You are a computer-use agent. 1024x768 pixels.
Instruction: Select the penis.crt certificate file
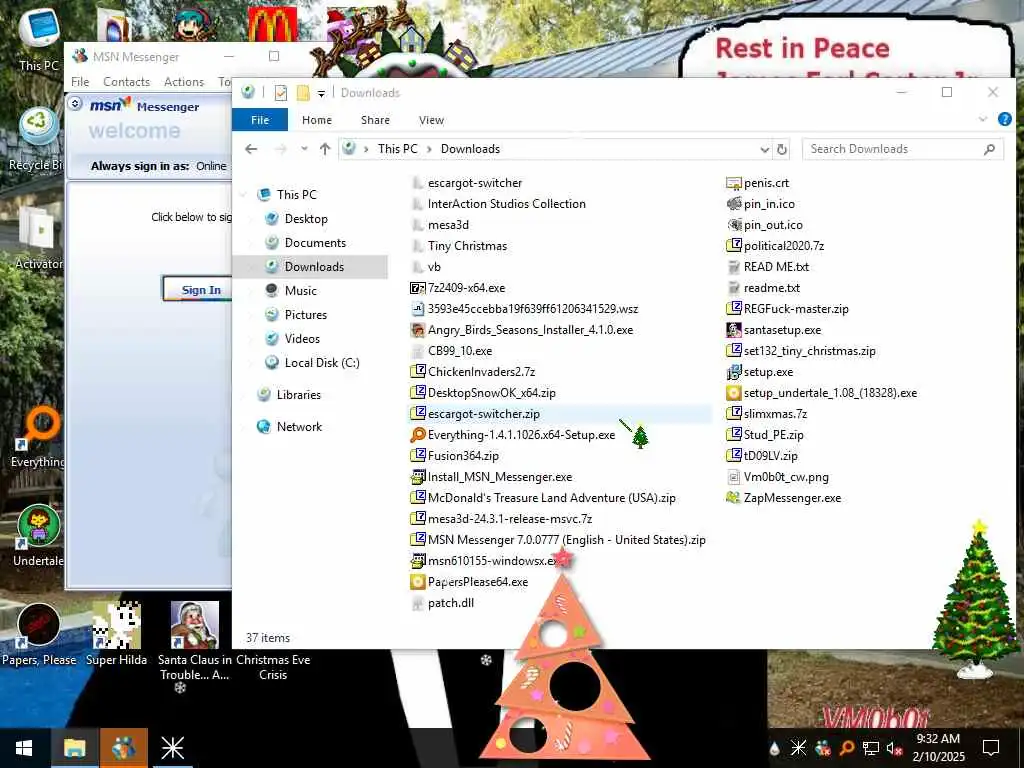[x=758, y=183]
